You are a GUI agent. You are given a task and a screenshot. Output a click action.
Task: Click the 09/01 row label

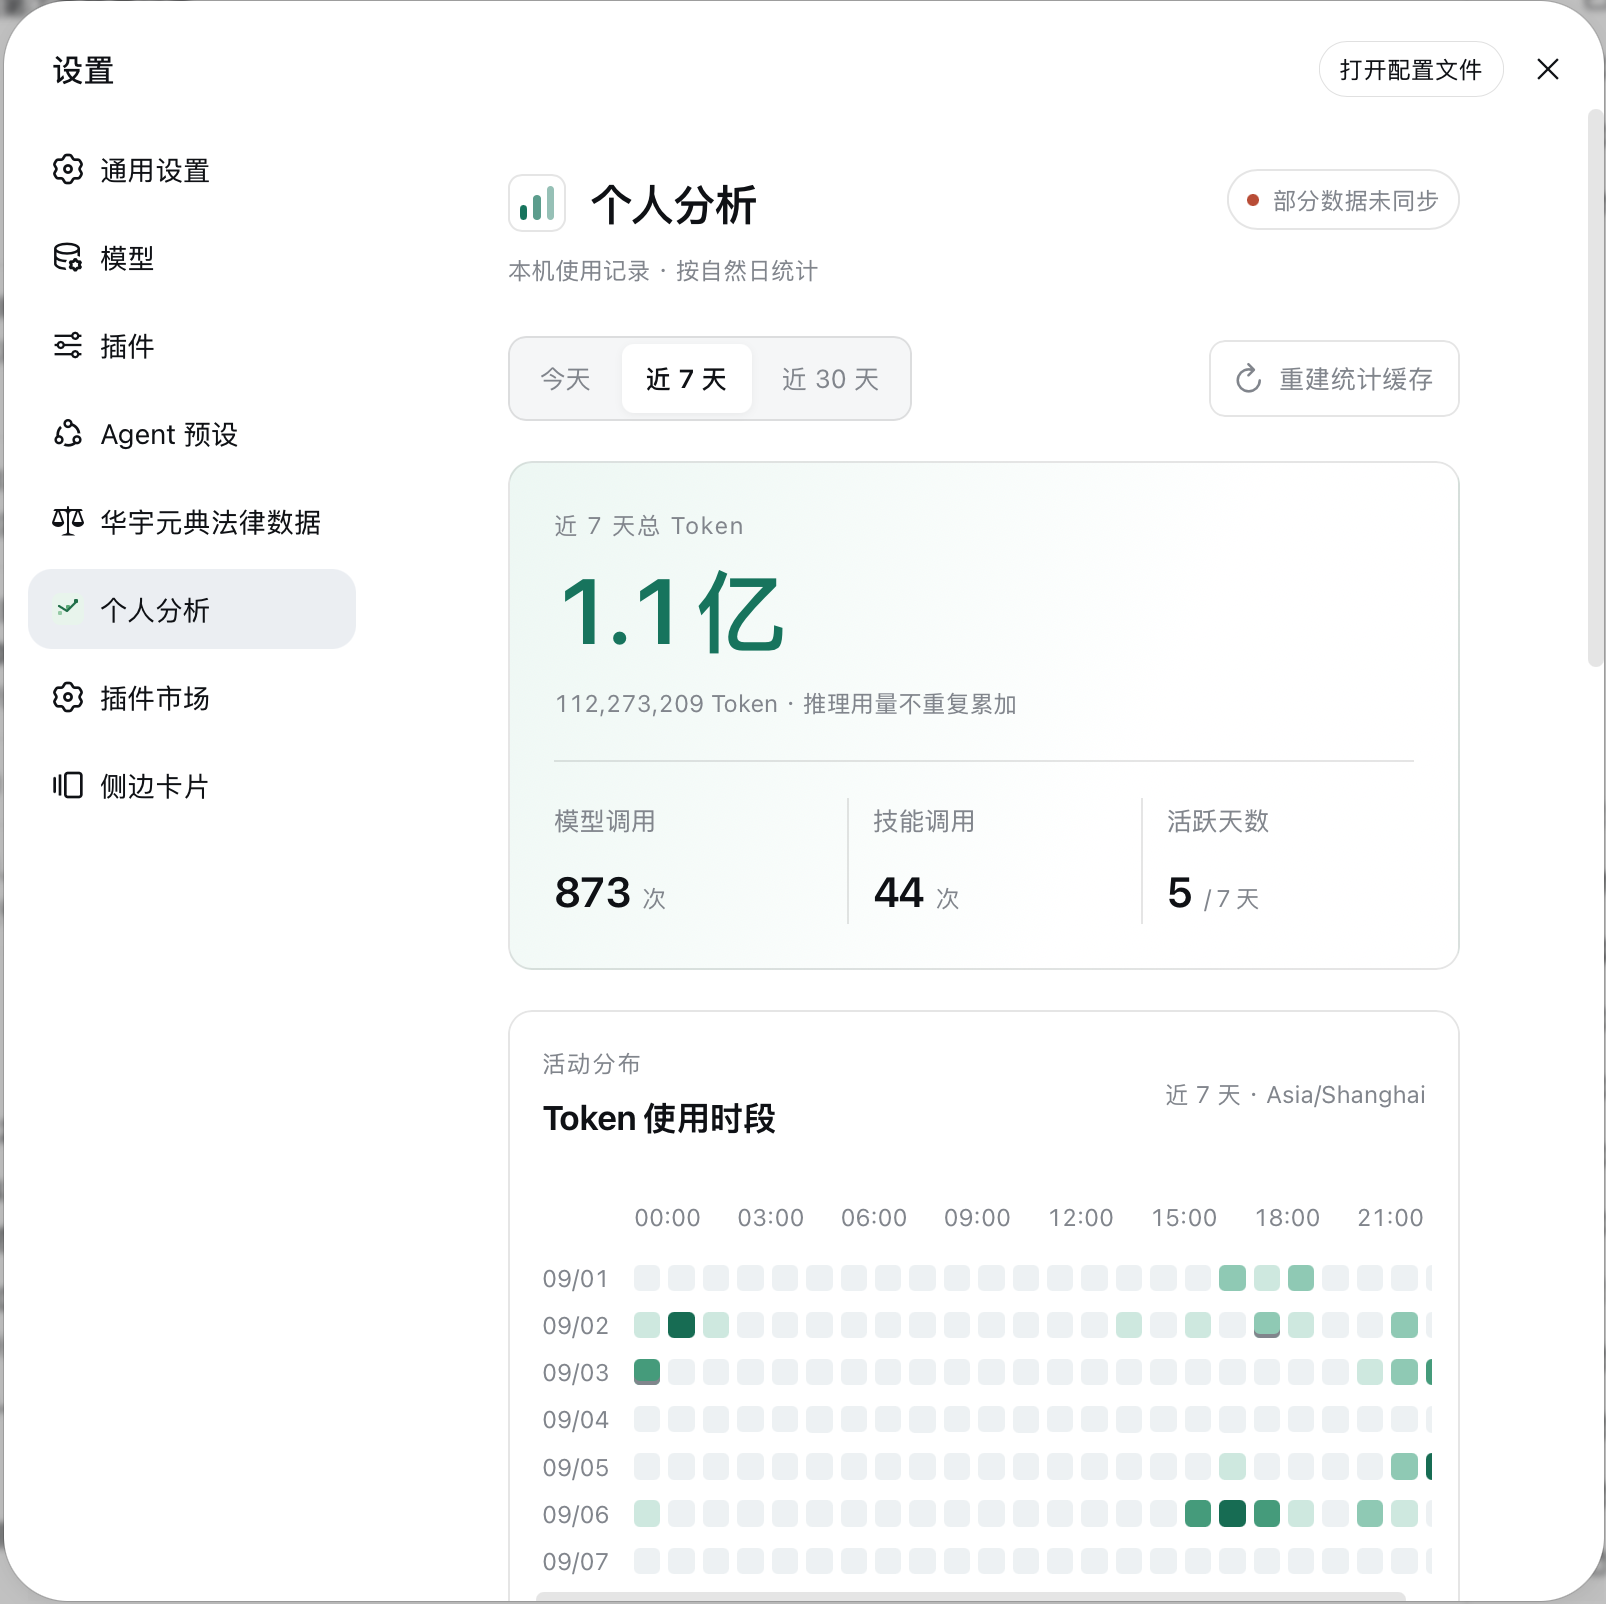click(x=576, y=1279)
